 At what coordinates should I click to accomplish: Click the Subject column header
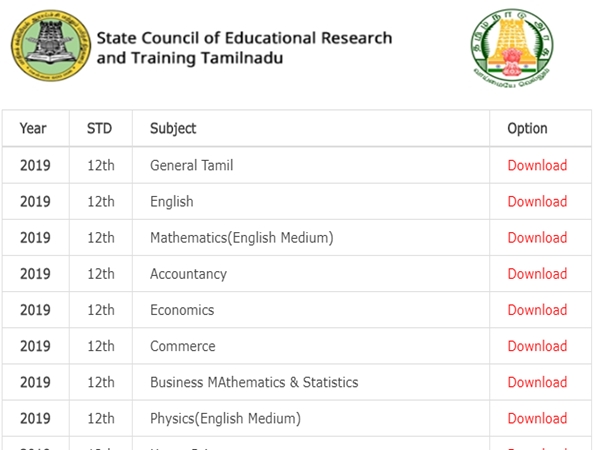tap(173, 128)
